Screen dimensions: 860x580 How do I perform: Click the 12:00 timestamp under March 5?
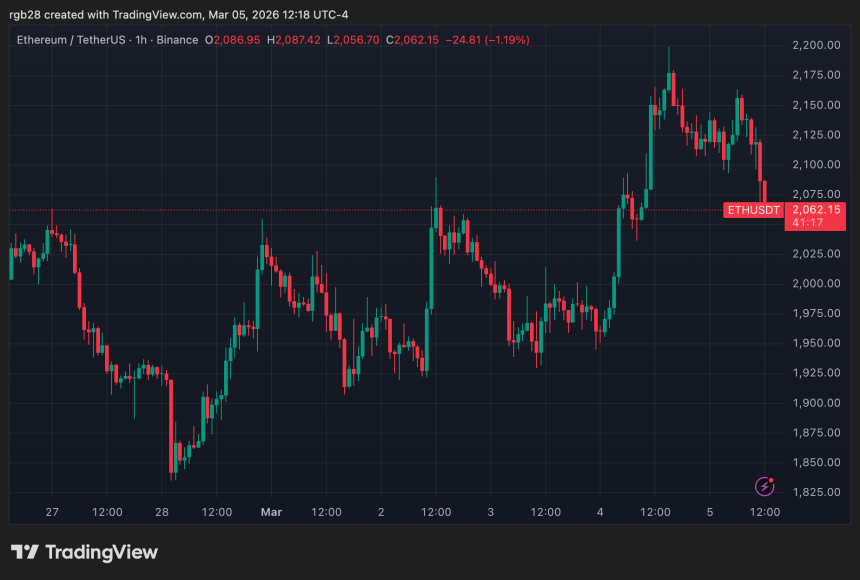coord(765,511)
